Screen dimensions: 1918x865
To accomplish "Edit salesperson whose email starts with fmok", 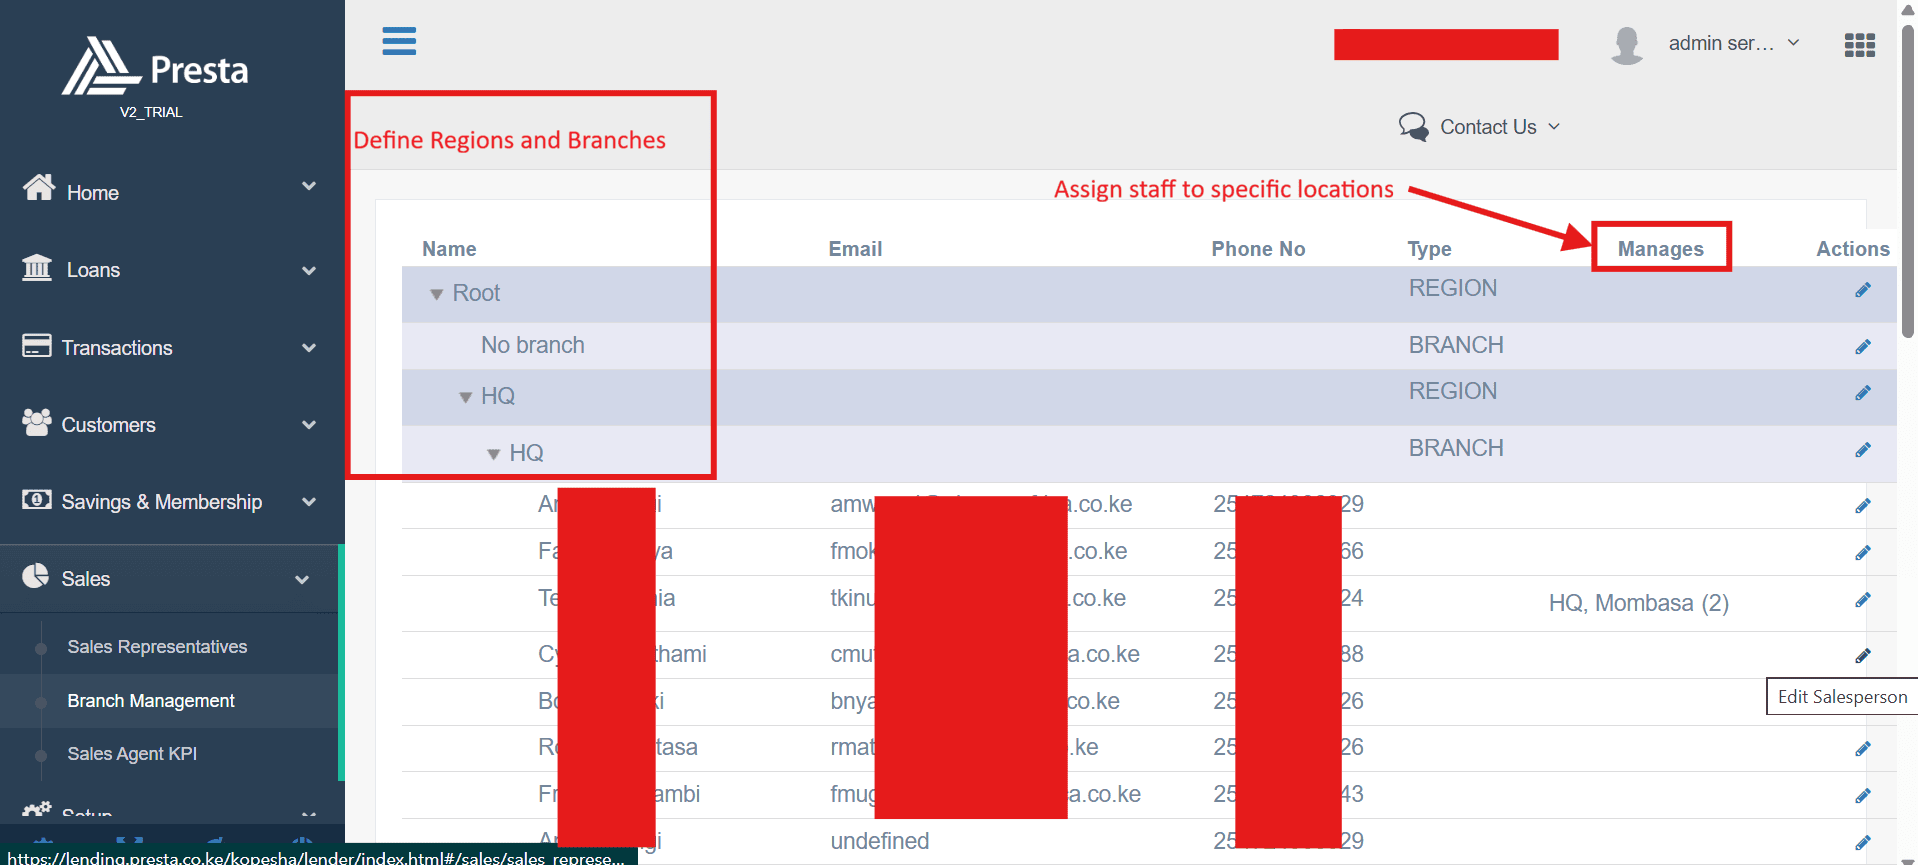I will (1862, 553).
